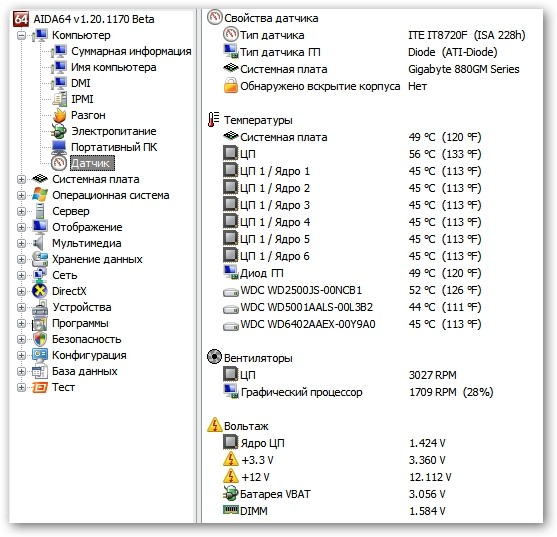
Task: Open the DirectX icon in tree
Action: click(x=39, y=291)
